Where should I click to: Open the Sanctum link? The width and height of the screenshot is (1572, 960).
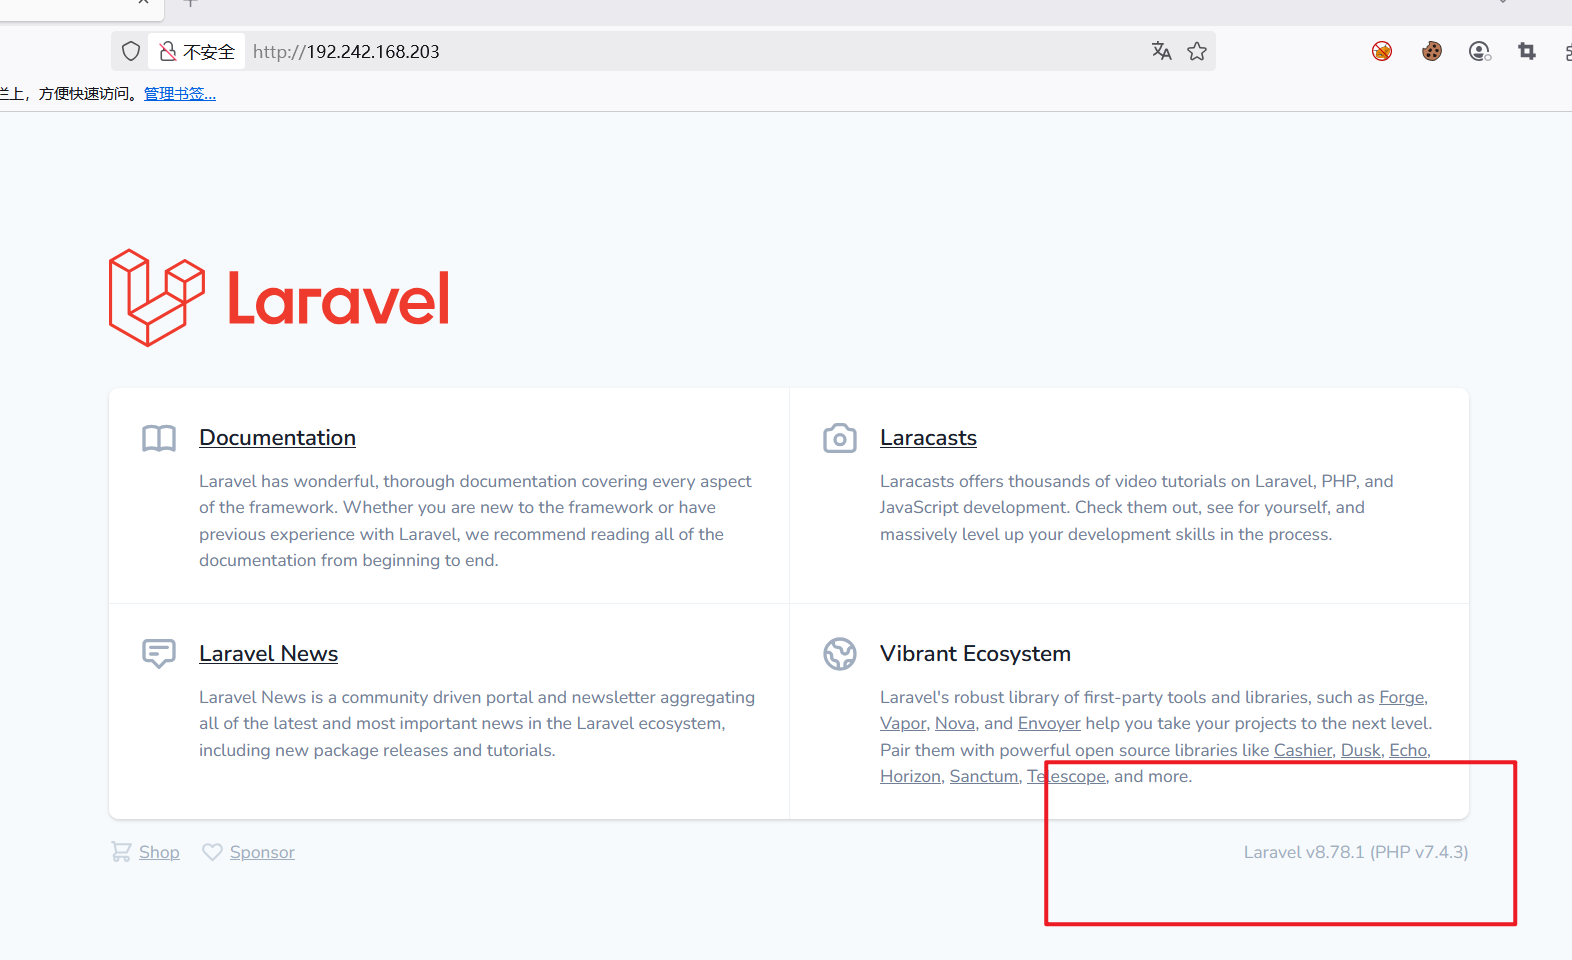984,776
